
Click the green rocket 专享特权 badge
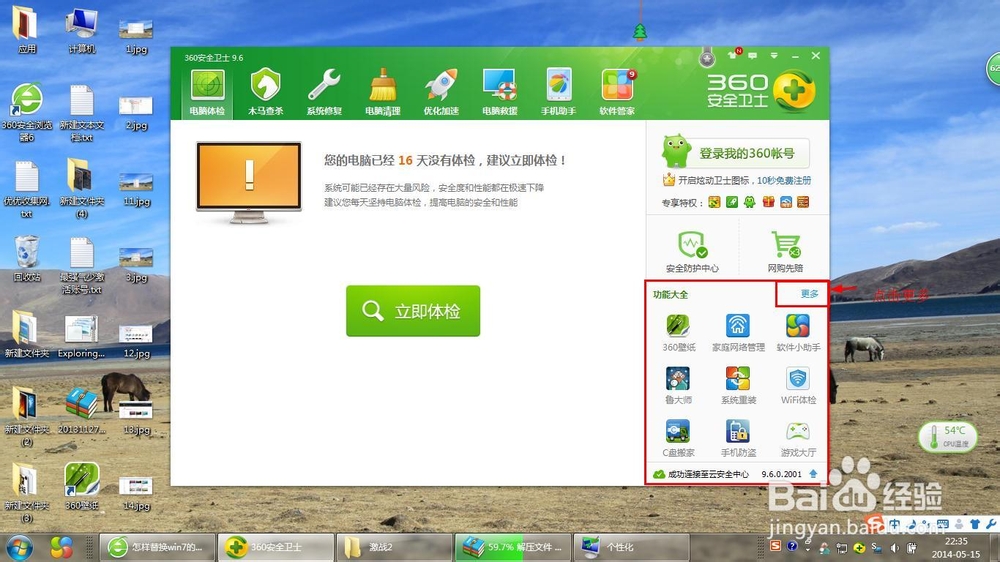732,202
